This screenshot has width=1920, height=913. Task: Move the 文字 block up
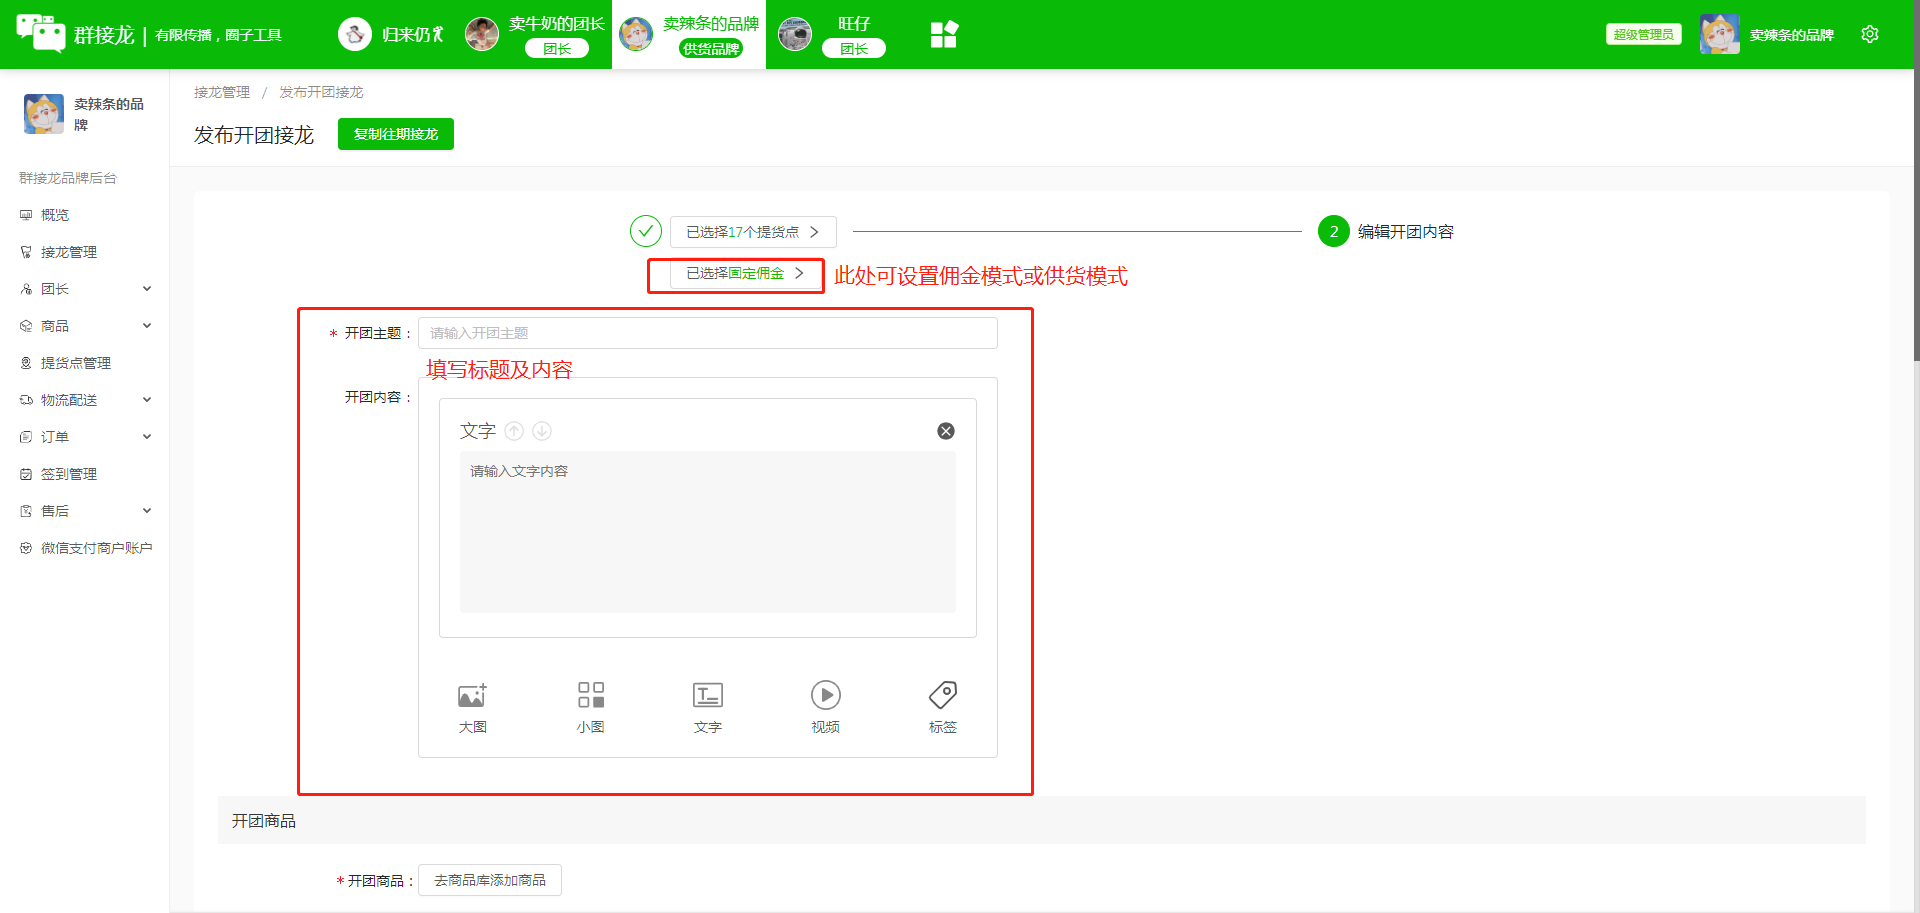tap(514, 431)
